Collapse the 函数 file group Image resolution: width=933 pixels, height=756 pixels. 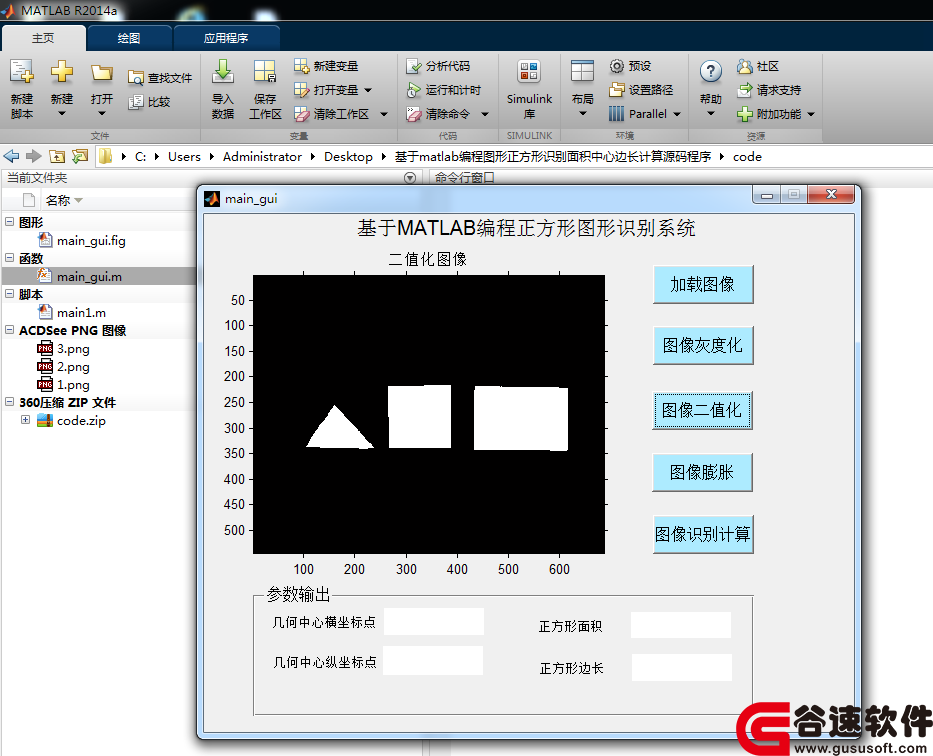(x=10, y=258)
